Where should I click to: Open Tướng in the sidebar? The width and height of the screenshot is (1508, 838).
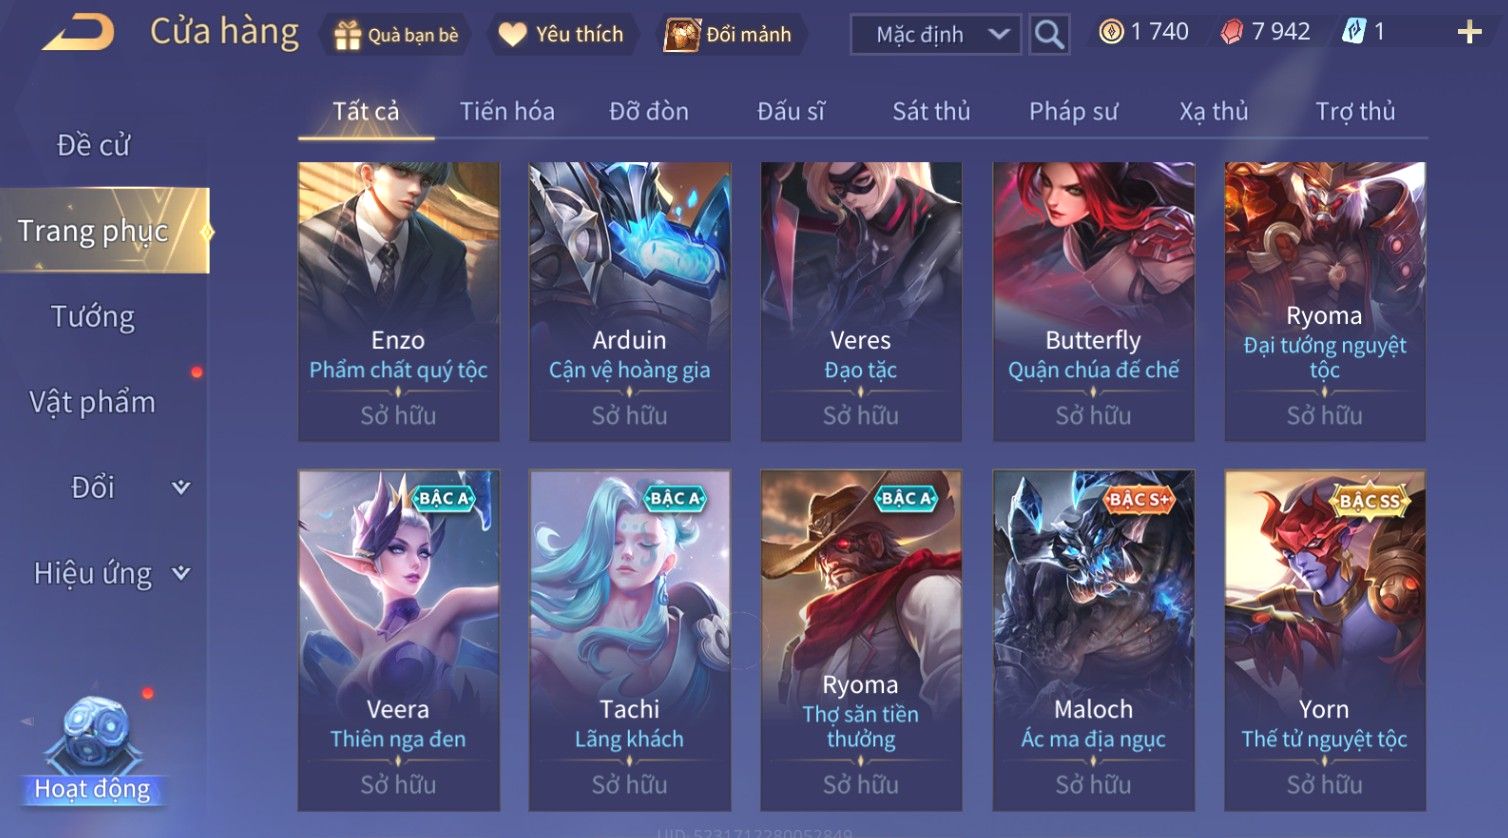[93, 317]
